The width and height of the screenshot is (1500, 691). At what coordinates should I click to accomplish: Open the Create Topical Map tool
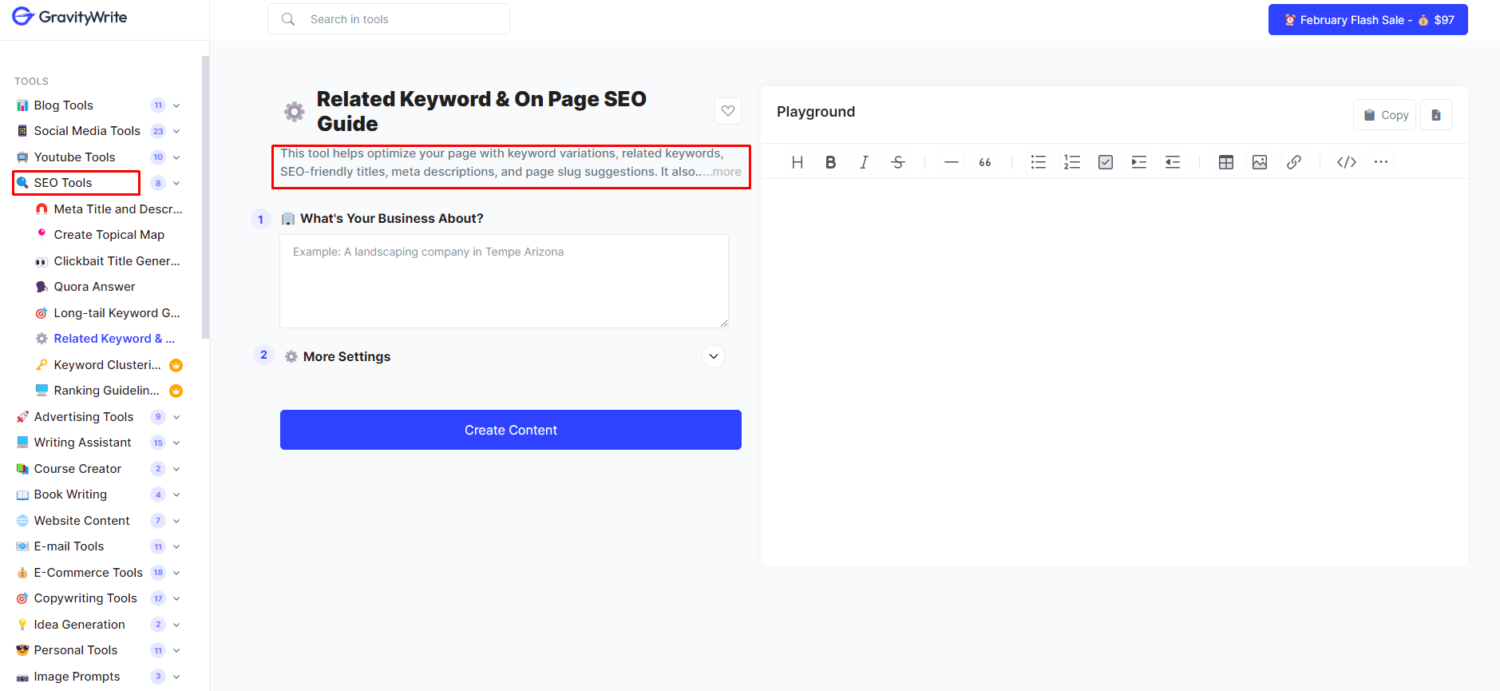click(109, 235)
